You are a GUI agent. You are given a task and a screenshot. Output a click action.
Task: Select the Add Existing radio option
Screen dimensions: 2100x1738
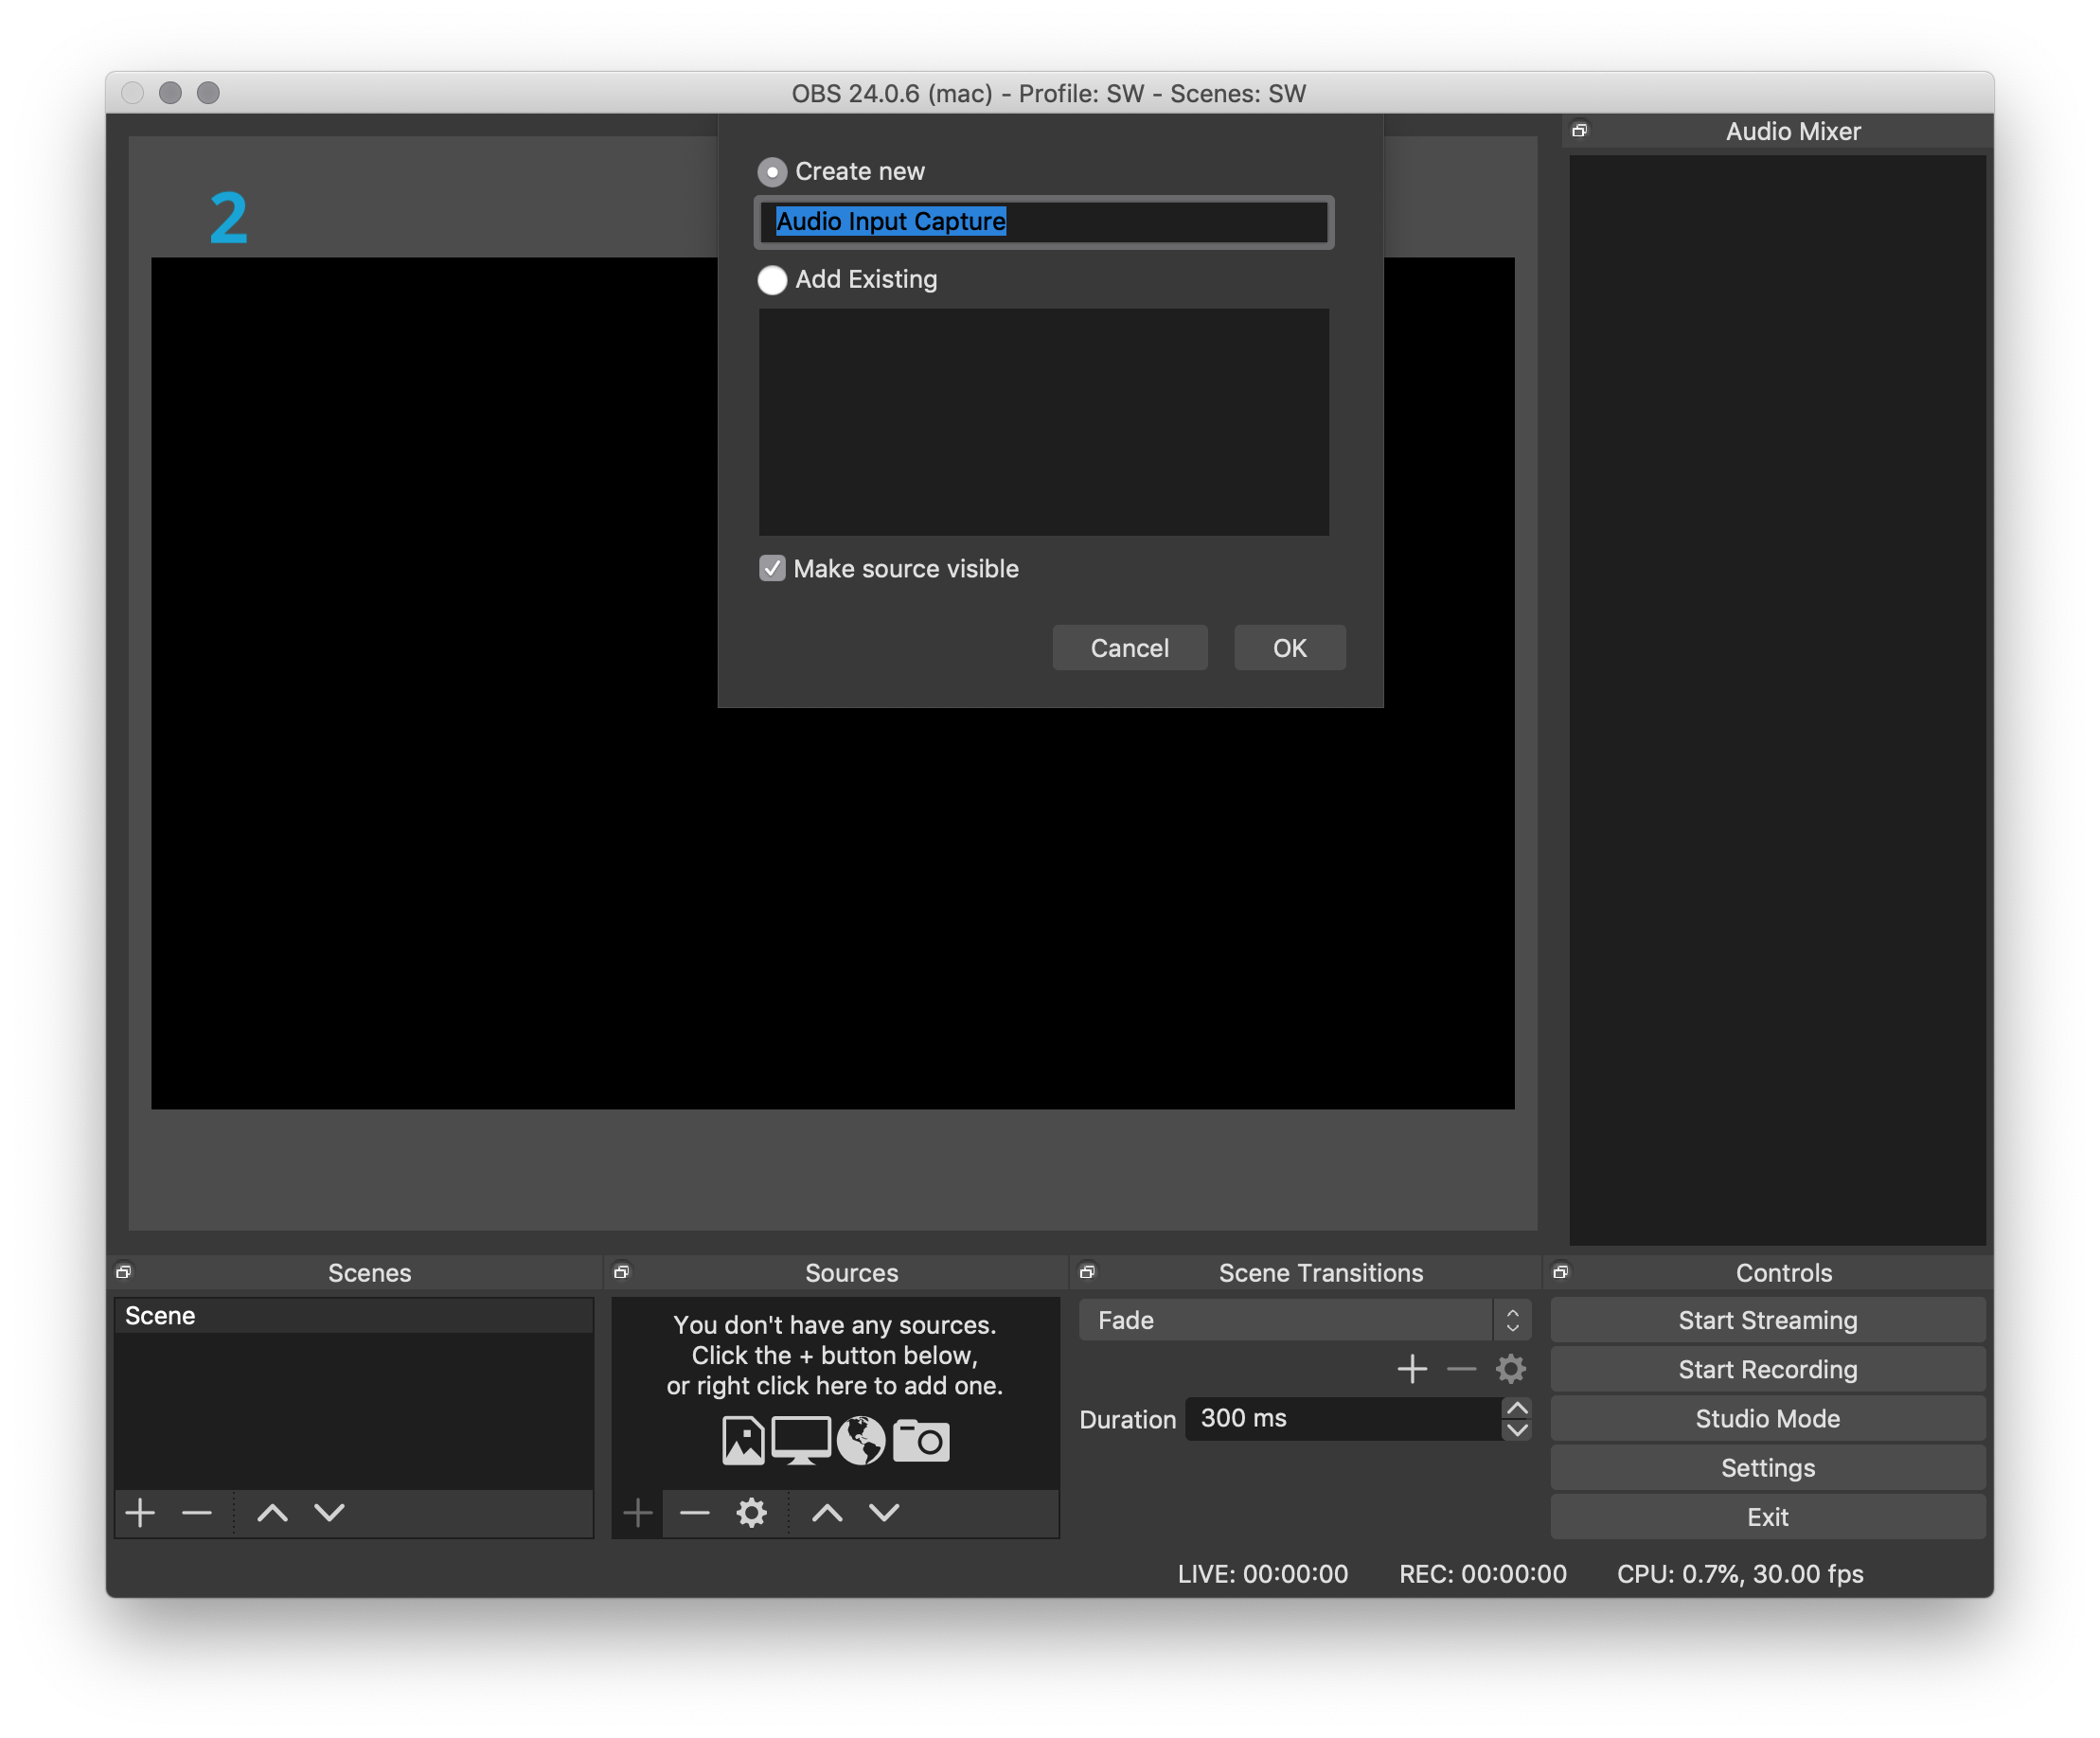point(772,280)
